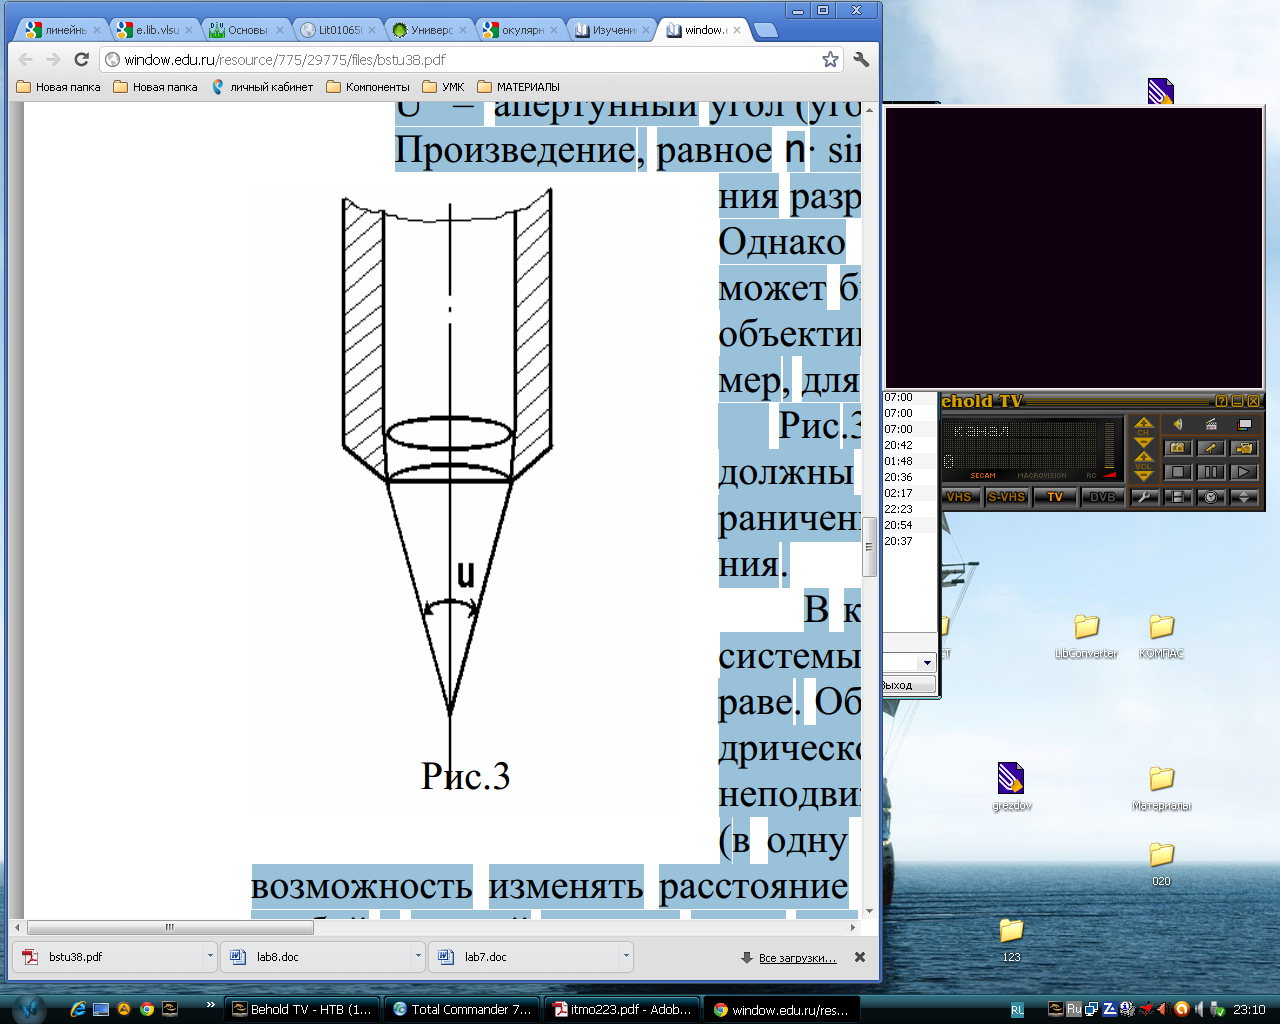1280x1024 pixels.
Task: Pause playback in Behold TV
Action: point(1211,472)
